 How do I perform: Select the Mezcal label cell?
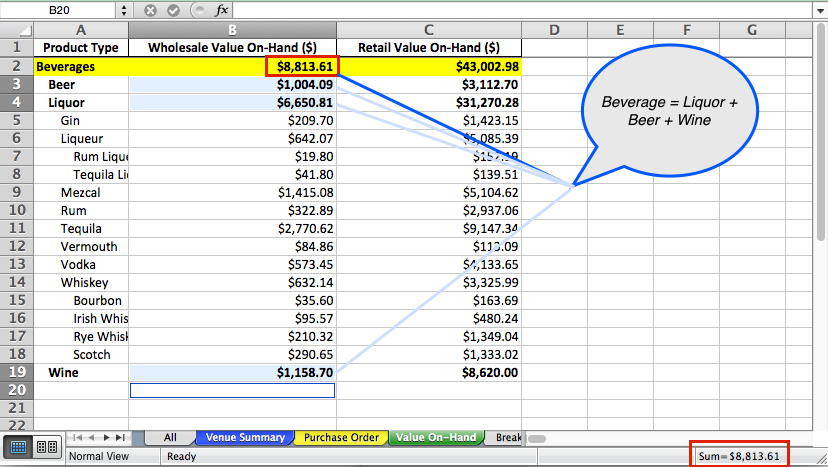tap(81, 192)
